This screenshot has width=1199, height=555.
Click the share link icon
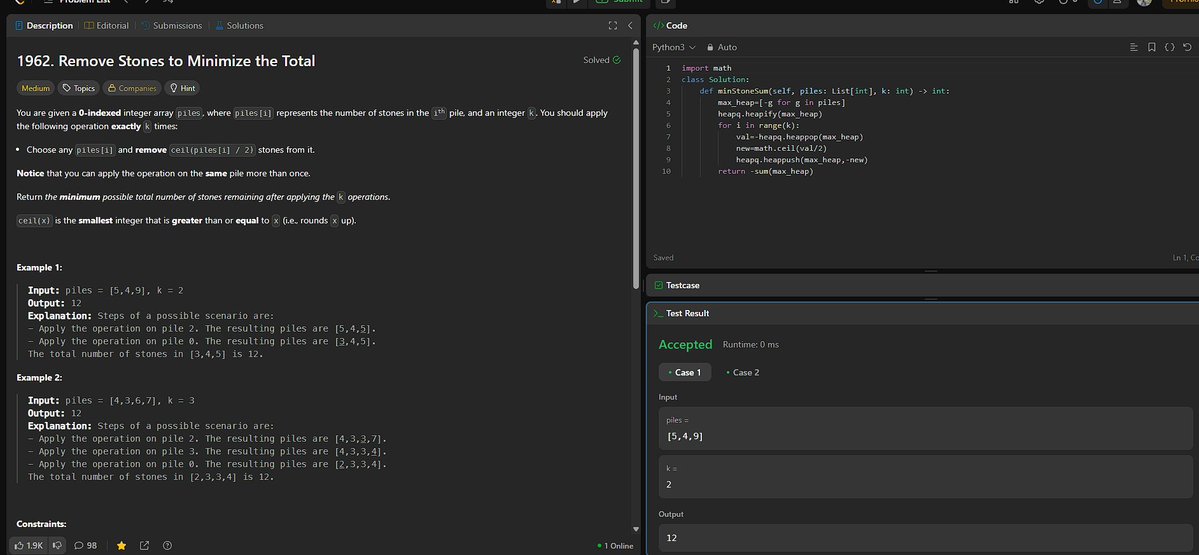[x=145, y=545]
